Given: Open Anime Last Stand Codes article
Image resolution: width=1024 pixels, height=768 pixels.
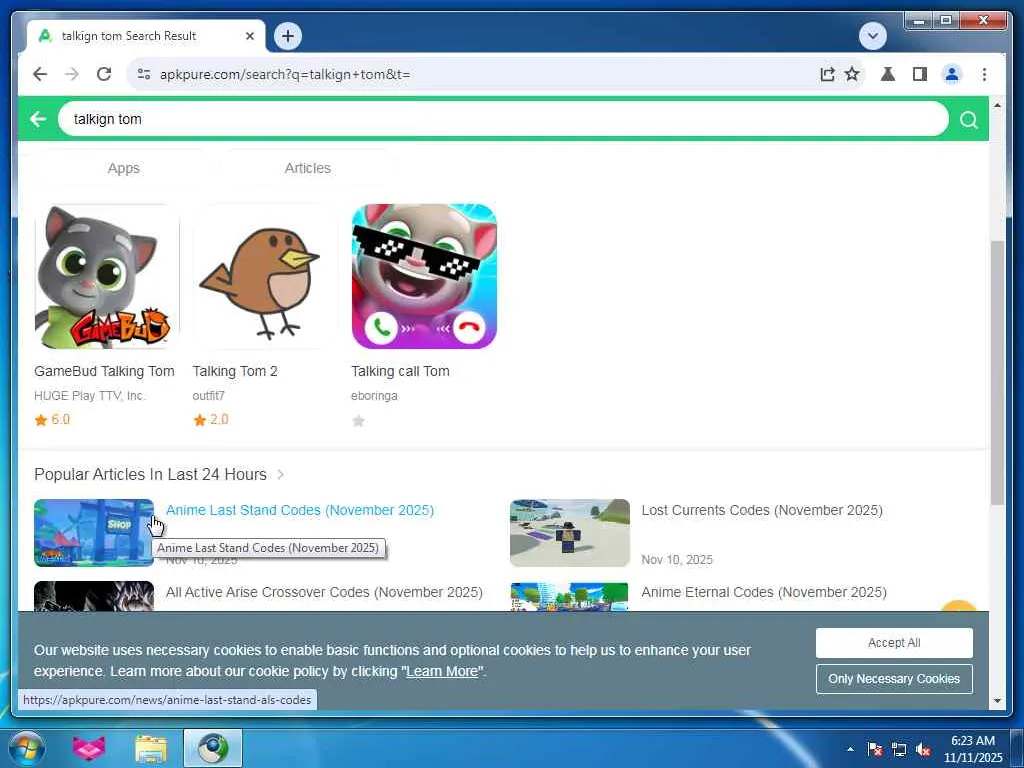Looking at the screenshot, I should [x=300, y=510].
